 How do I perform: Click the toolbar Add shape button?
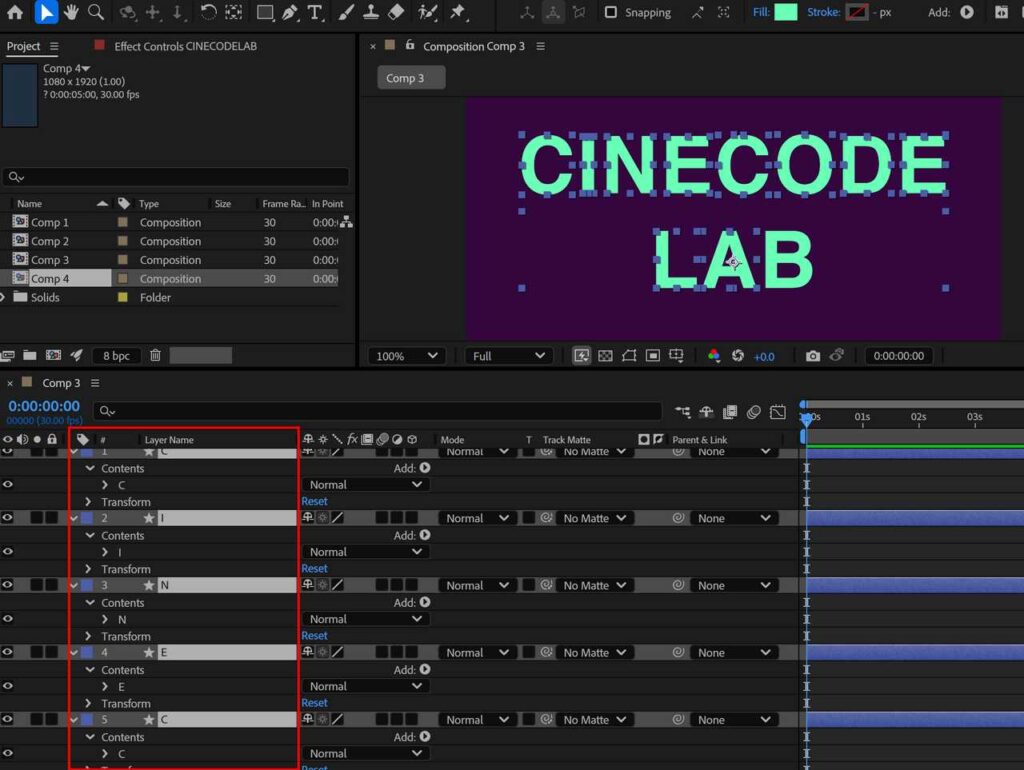pos(967,12)
